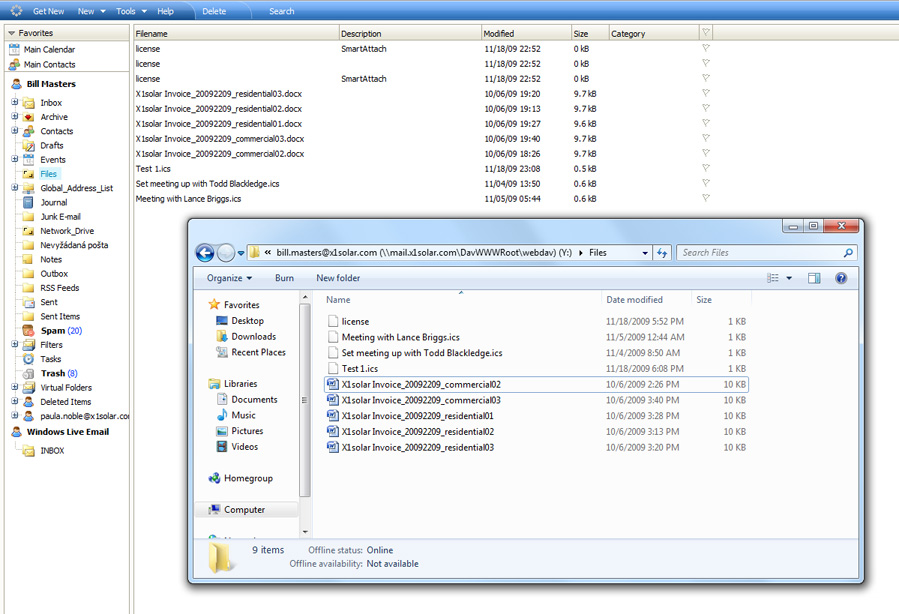Open the change view dropdown arrow
This screenshot has width=899, height=614.
coord(789,278)
